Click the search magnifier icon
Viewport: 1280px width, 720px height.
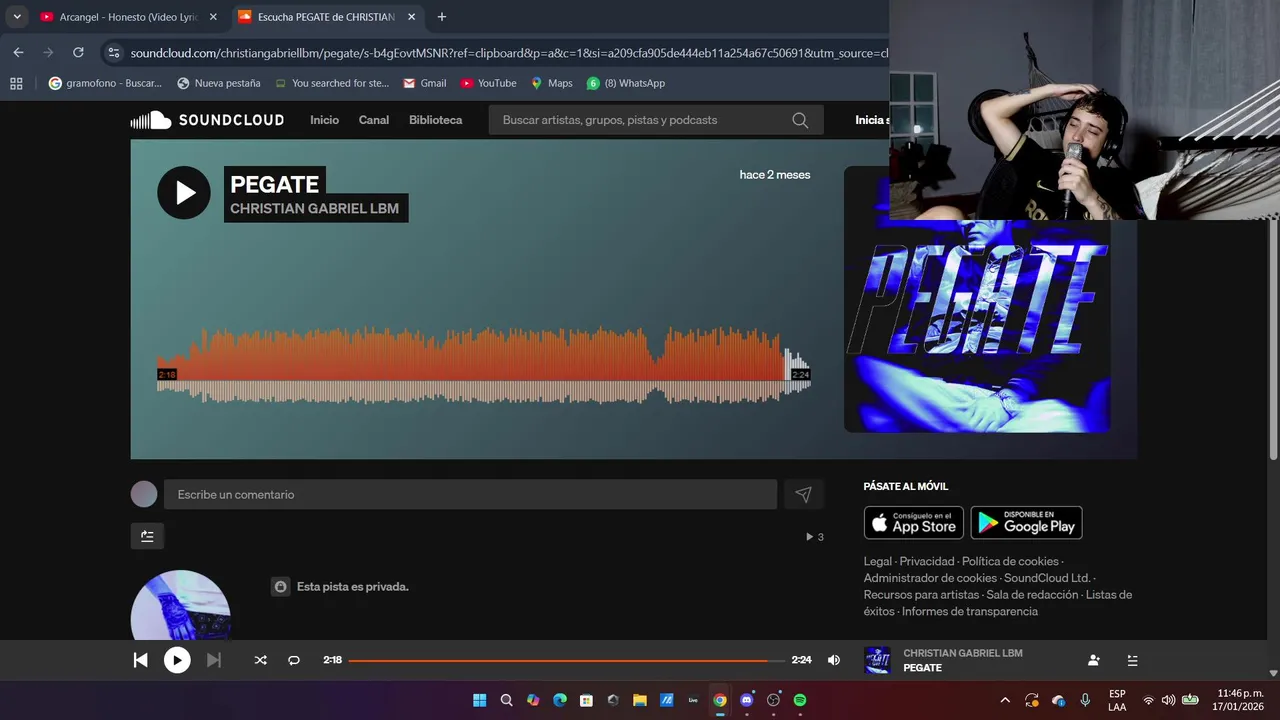800,120
